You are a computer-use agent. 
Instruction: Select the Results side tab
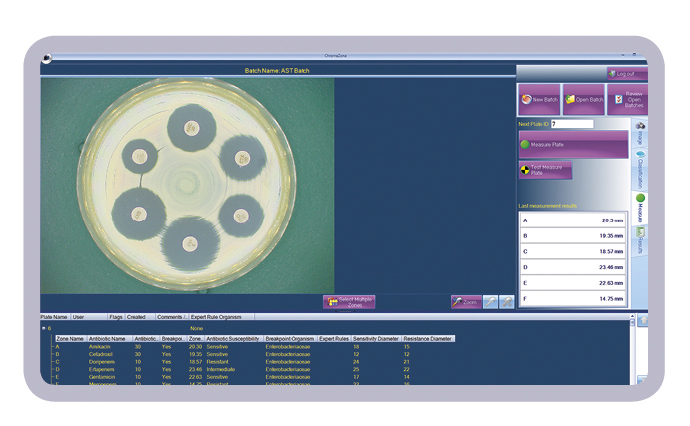pos(640,241)
